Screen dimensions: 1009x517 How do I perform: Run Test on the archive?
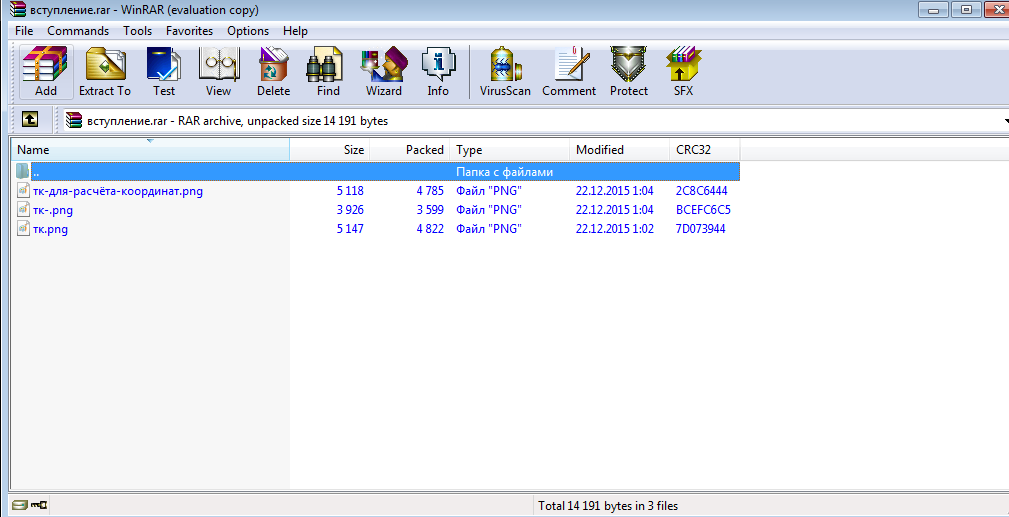163,71
